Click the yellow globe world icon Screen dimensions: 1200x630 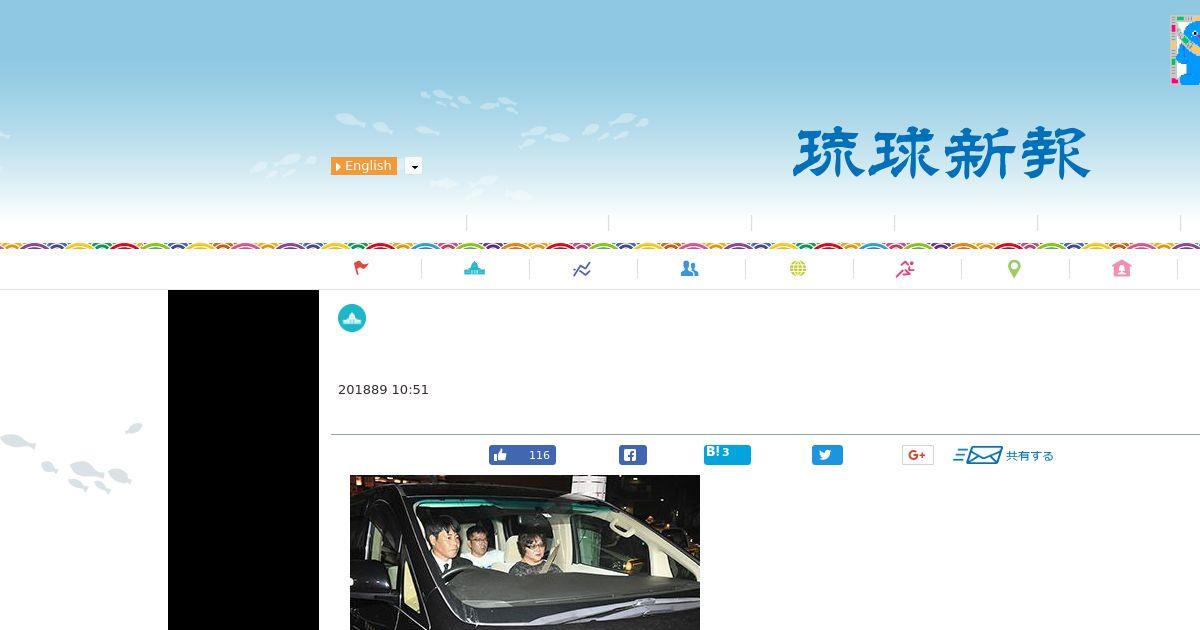798,268
